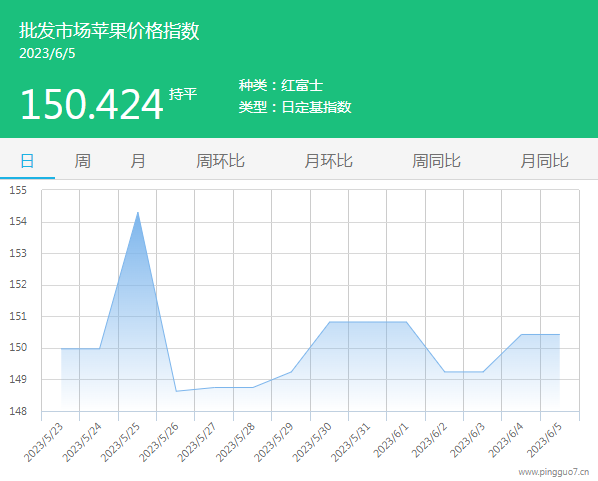Click the 类型：日定基指数 label
Viewport: 598px width, 481px height.
click(x=295, y=107)
